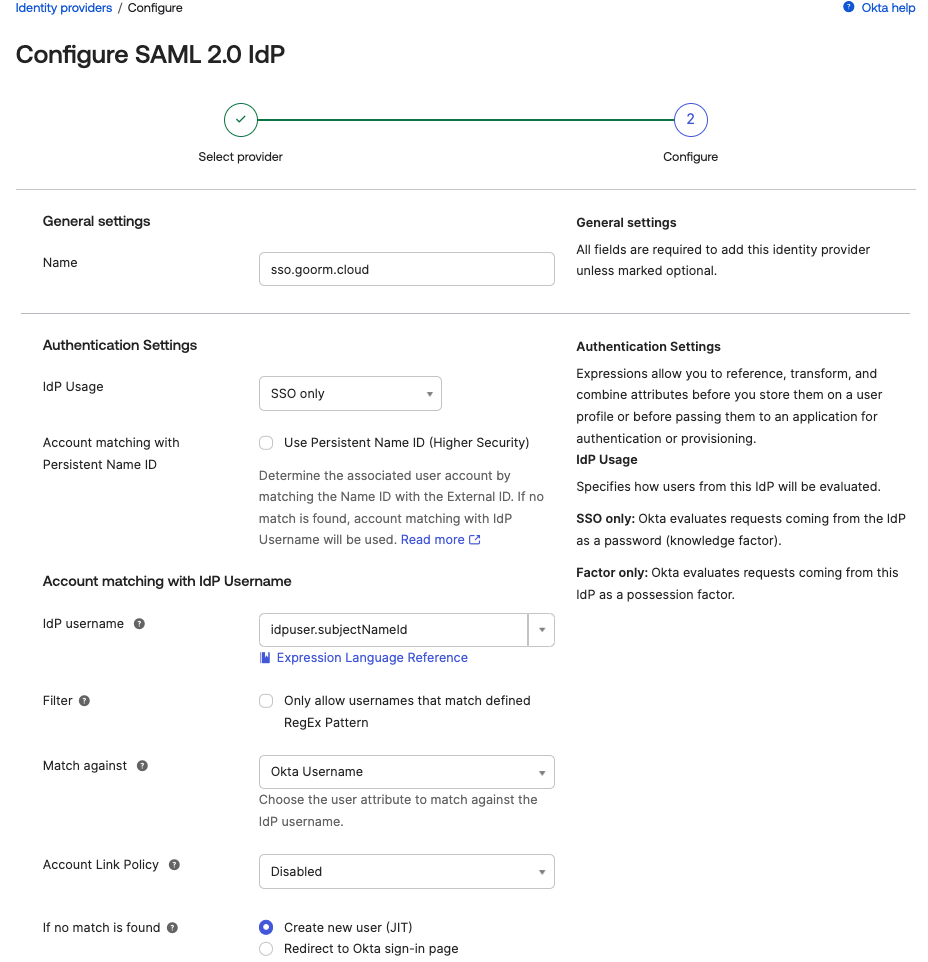
Task: Expand the IdP username expression dropdown arrow
Action: point(541,630)
